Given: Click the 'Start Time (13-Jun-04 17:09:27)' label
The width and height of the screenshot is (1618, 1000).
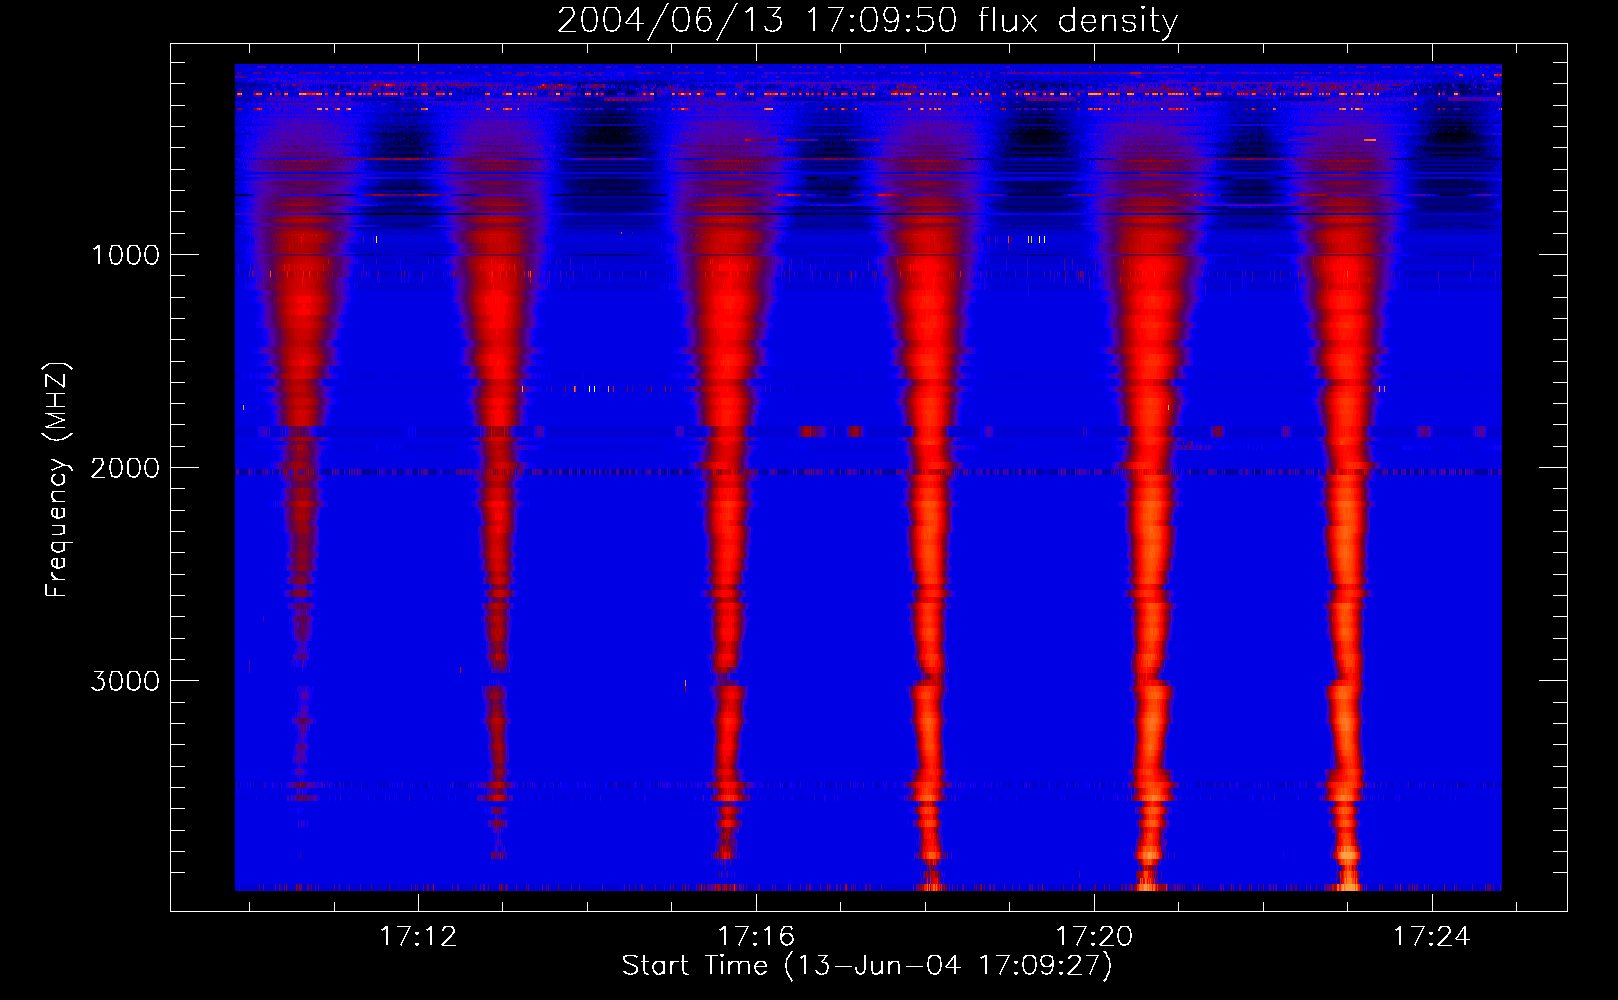Looking at the screenshot, I should pos(867,966).
